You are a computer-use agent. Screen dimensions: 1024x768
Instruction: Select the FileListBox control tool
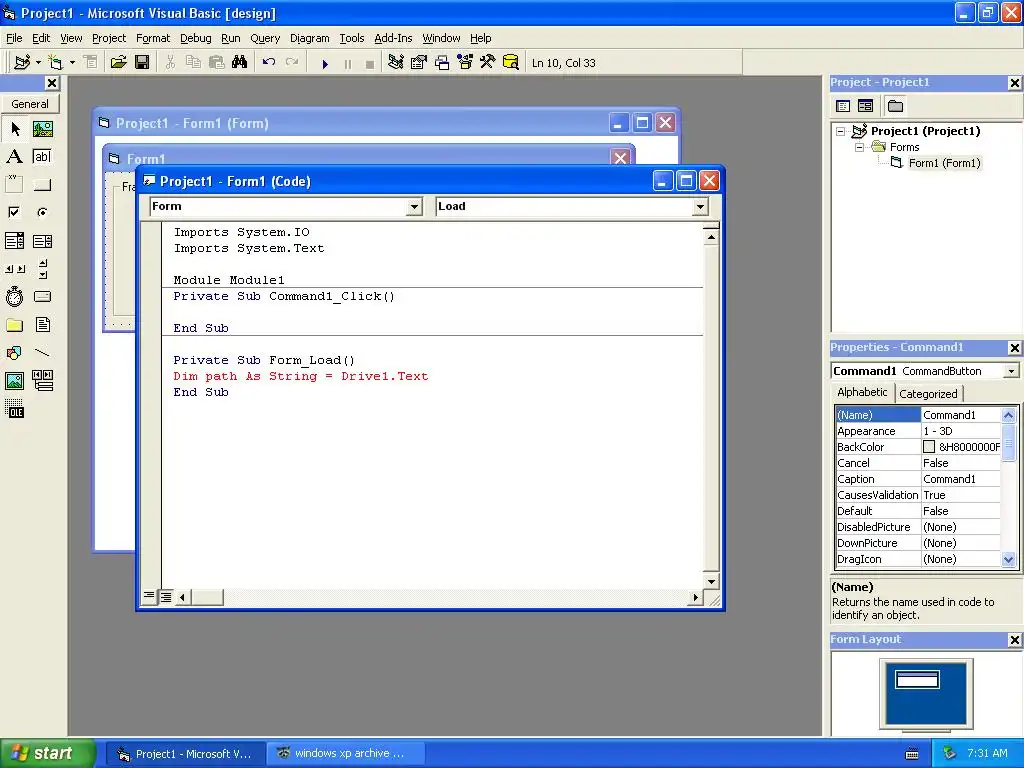tap(42, 325)
